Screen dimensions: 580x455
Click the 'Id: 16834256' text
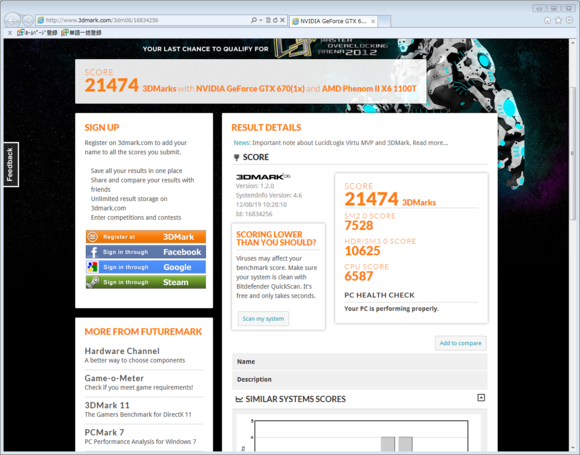(254, 214)
